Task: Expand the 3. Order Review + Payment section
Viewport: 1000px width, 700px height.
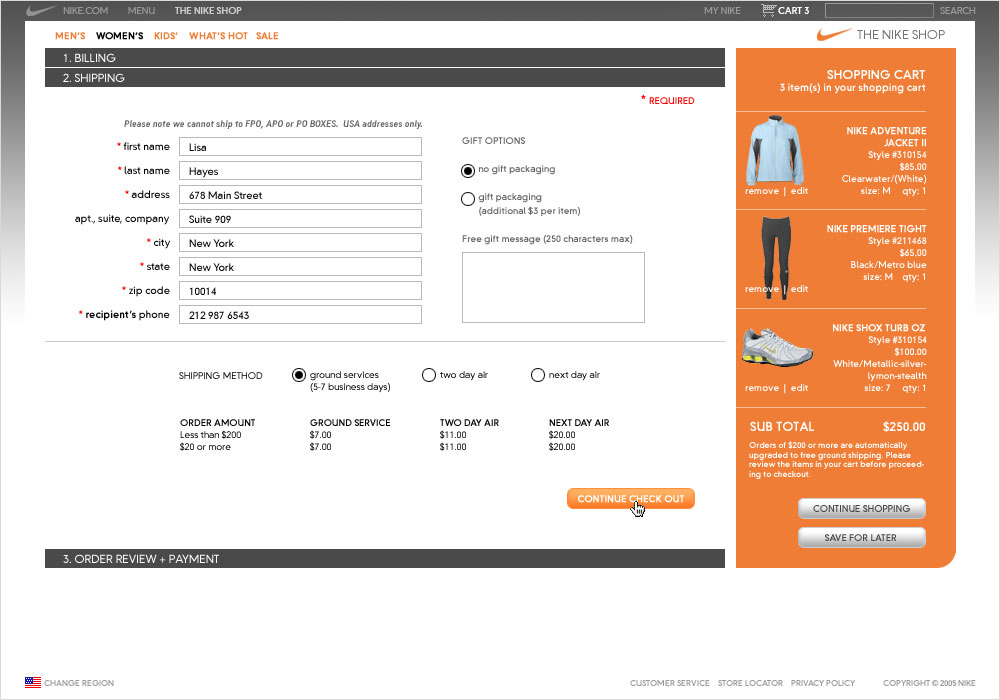Action: coord(384,559)
